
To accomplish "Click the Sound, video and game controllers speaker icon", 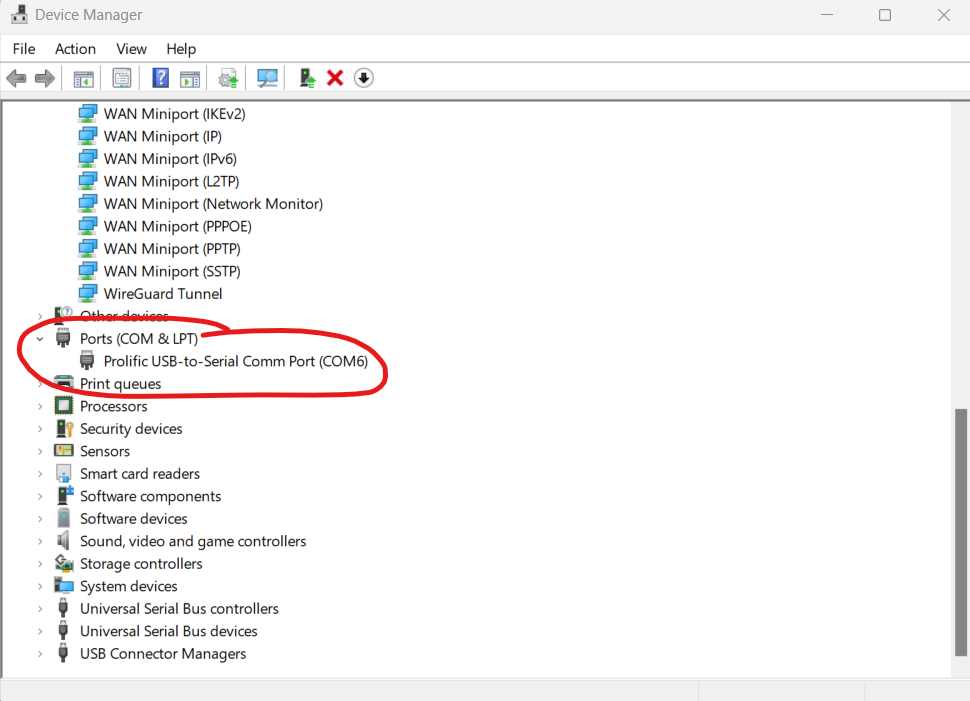I will pyautogui.click(x=63, y=541).
